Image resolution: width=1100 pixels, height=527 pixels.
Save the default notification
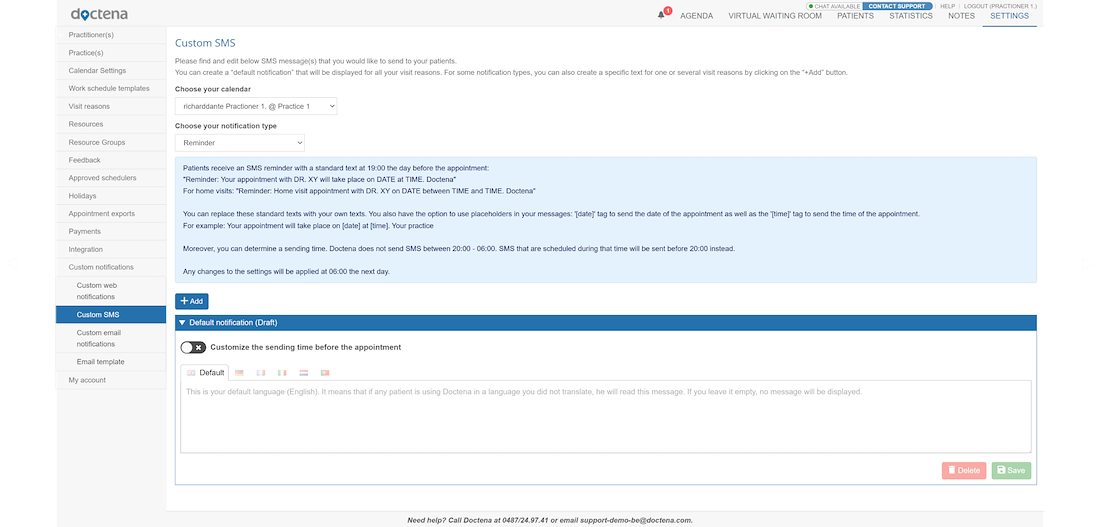click(1011, 471)
